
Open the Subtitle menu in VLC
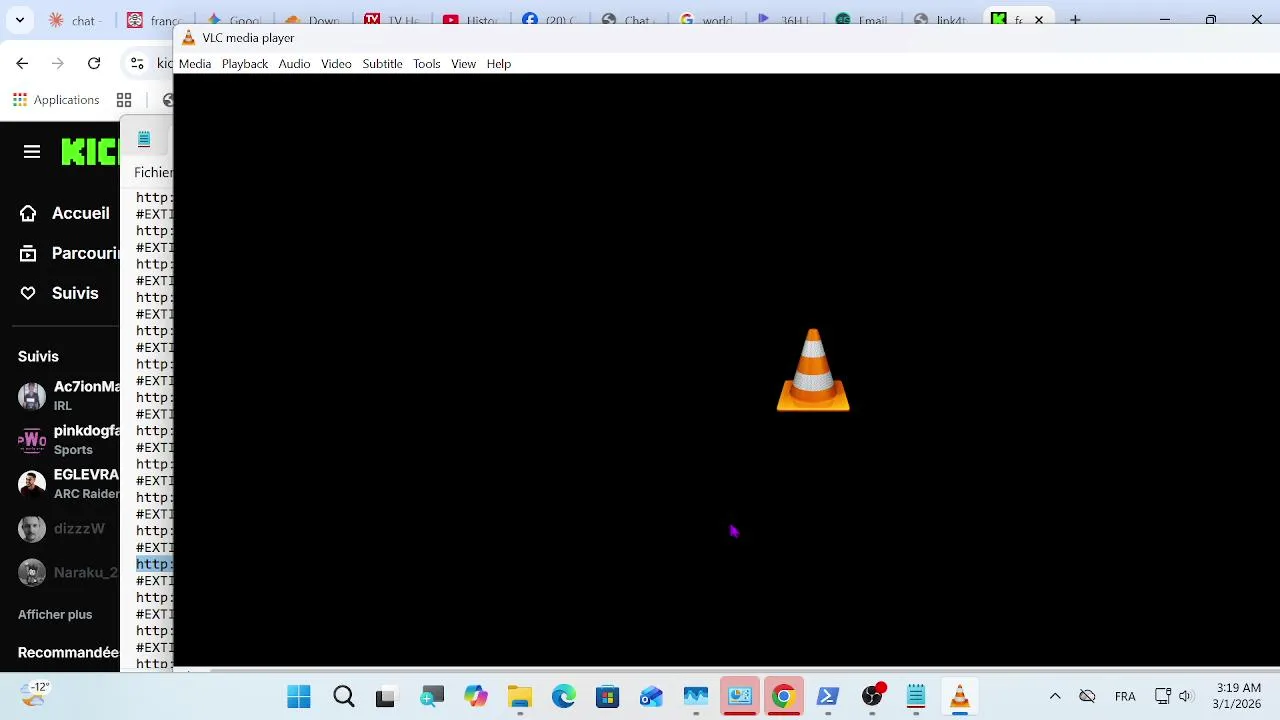coord(382,64)
